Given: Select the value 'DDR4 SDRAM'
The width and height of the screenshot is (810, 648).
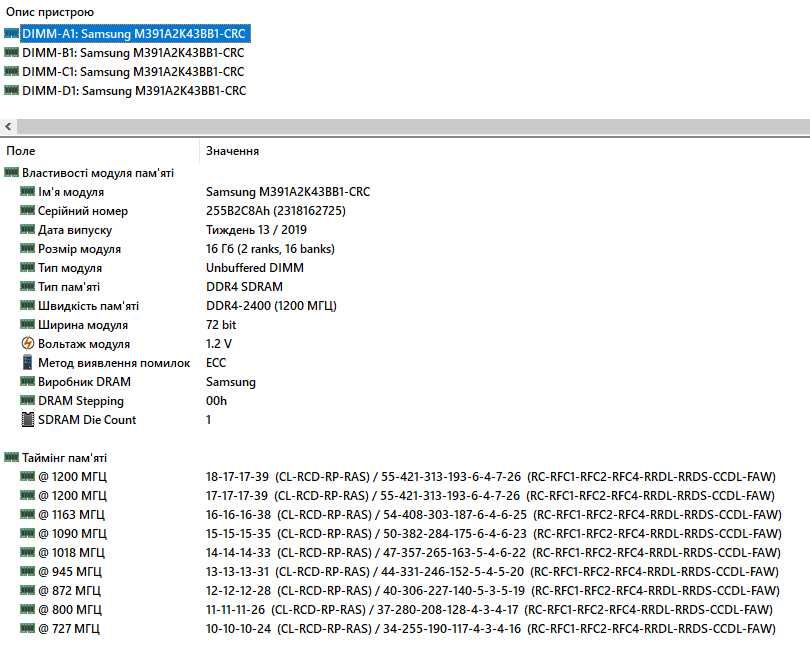Looking at the screenshot, I should (x=244, y=287).
